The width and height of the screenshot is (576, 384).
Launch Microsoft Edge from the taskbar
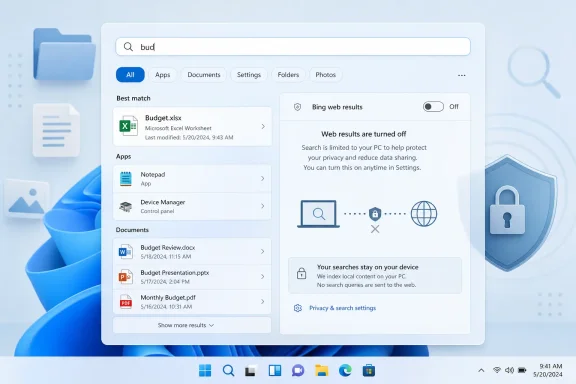pos(345,370)
